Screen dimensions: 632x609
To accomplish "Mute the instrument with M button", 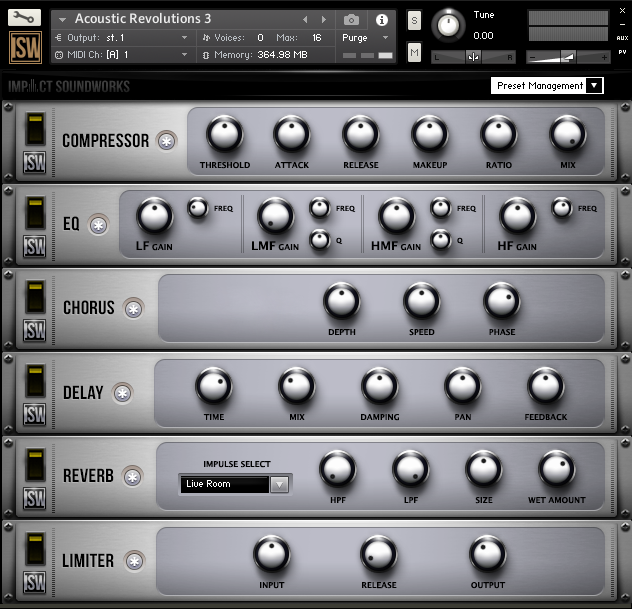I will (414, 52).
